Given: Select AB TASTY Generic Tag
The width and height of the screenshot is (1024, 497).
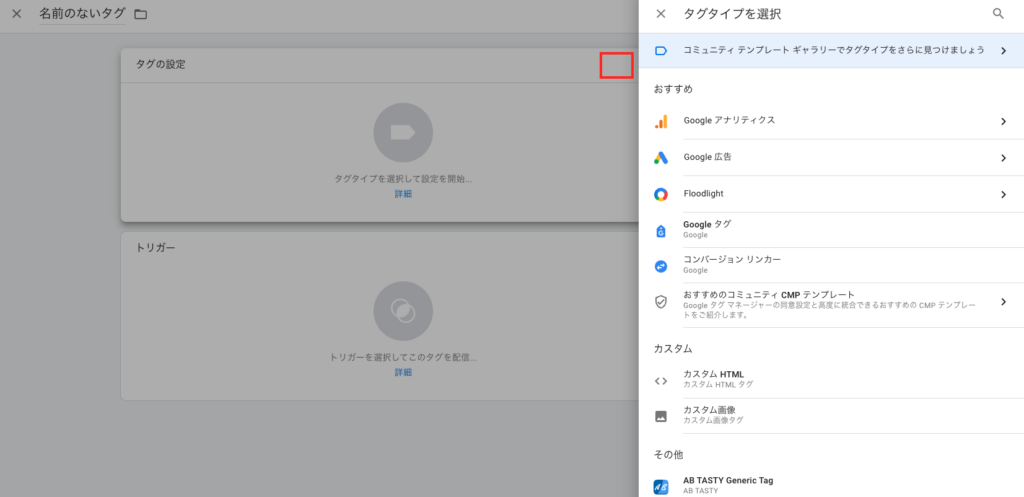Looking at the screenshot, I should (831, 485).
